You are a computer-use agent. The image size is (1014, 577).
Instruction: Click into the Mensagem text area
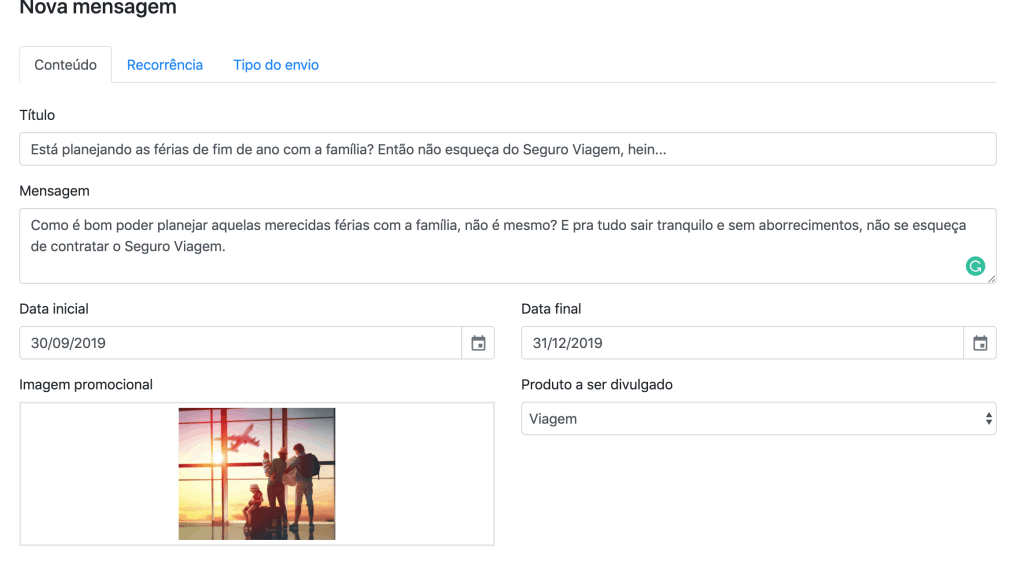pyautogui.click(x=508, y=246)
